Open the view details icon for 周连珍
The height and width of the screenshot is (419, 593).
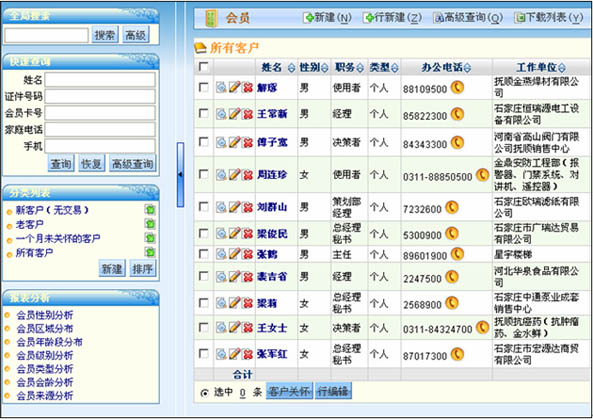(x=221, y=175)
